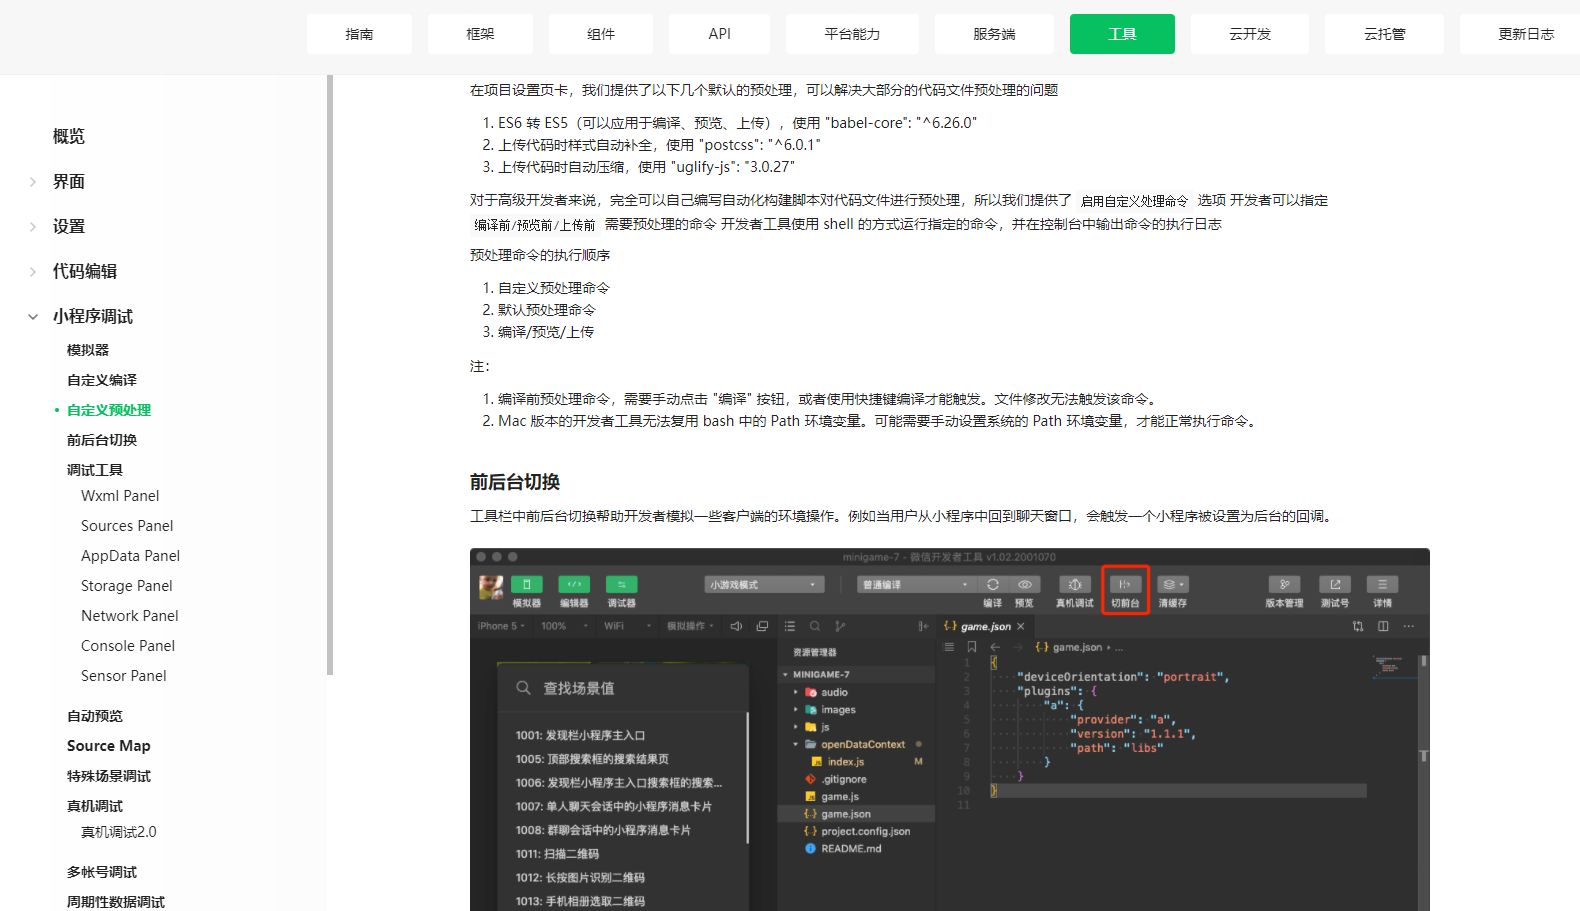Open 周期性数据调试 in the sidebar

116,902
